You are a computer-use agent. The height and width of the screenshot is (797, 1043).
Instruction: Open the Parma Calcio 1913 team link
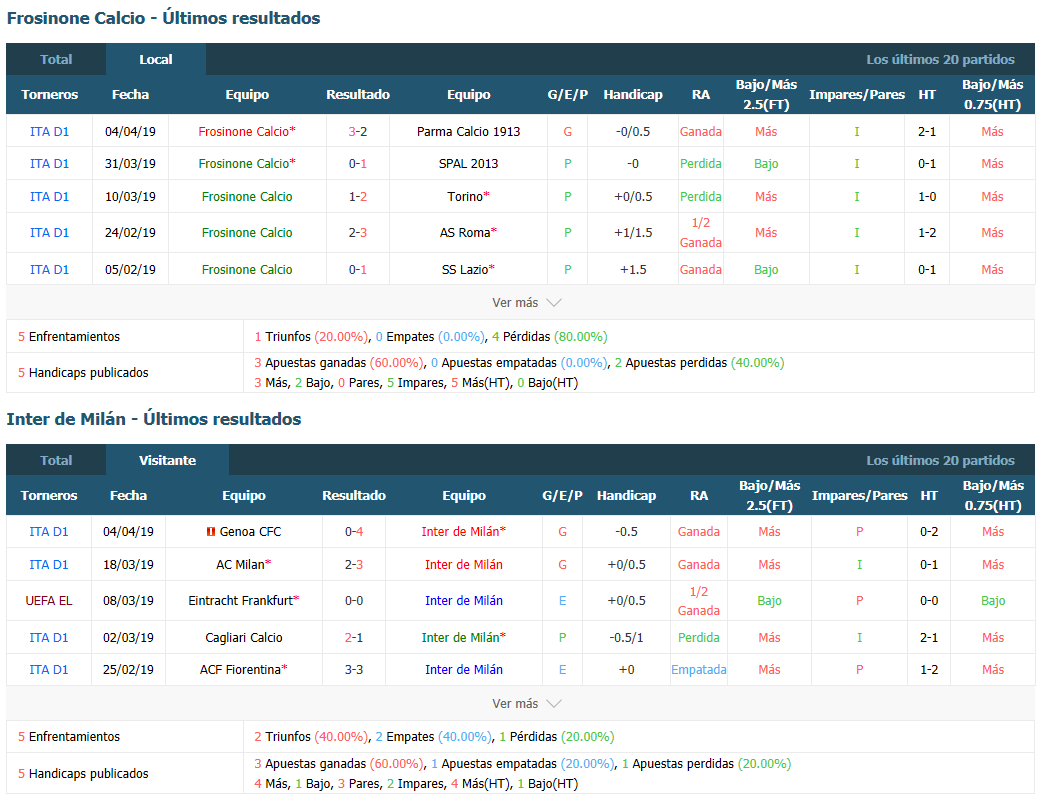(468, 132)
